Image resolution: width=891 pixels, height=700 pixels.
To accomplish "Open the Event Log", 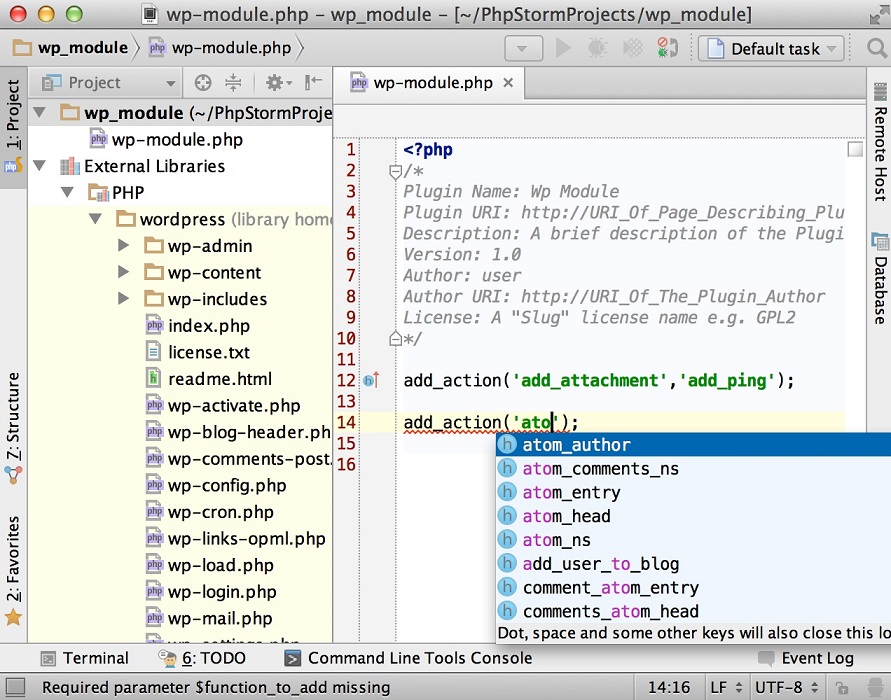I will (806, 658).
